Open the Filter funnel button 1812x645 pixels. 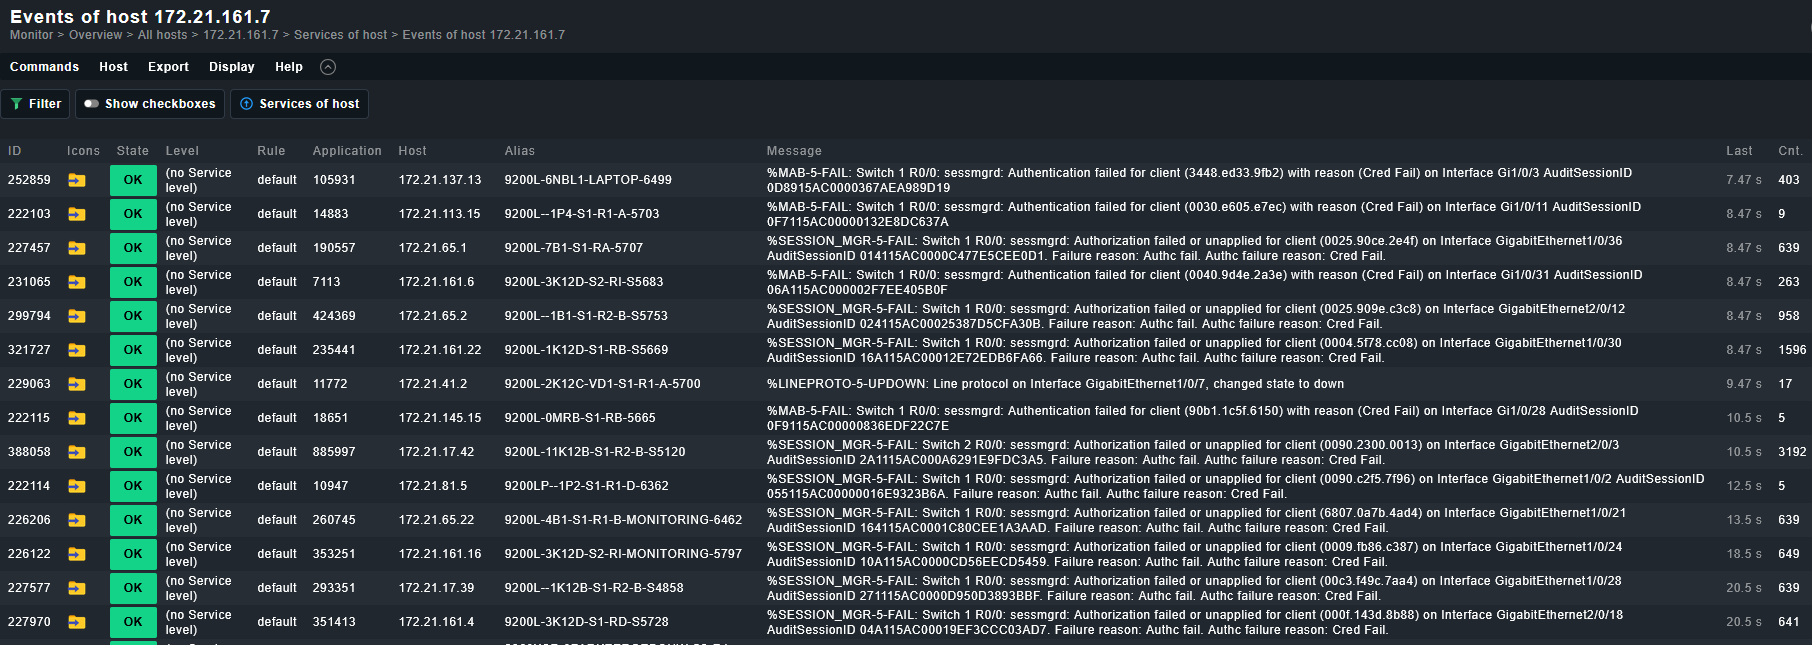pyautogui.click(x=36, y=104)
